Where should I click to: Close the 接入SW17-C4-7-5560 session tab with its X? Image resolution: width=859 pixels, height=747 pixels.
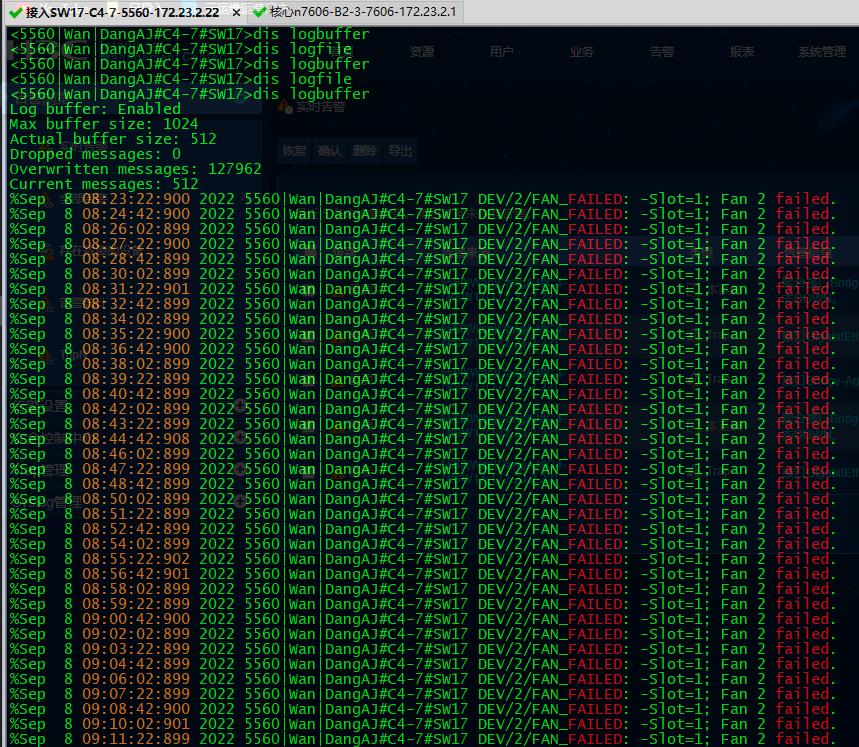tap(236, 12)
